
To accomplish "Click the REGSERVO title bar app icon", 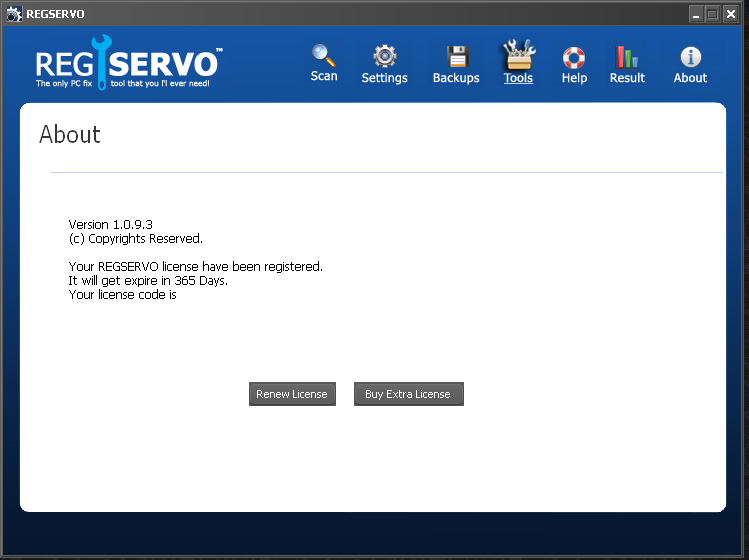I will pyautogui.click(x=14, y=14).
